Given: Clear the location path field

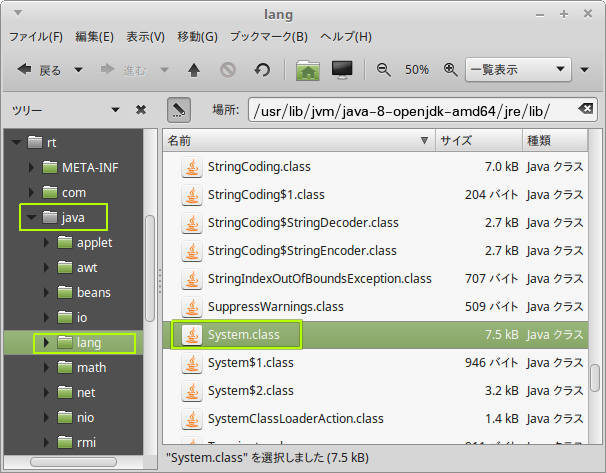Looking at the screenshot, I should pyautogui.click(x=585, y=109).
